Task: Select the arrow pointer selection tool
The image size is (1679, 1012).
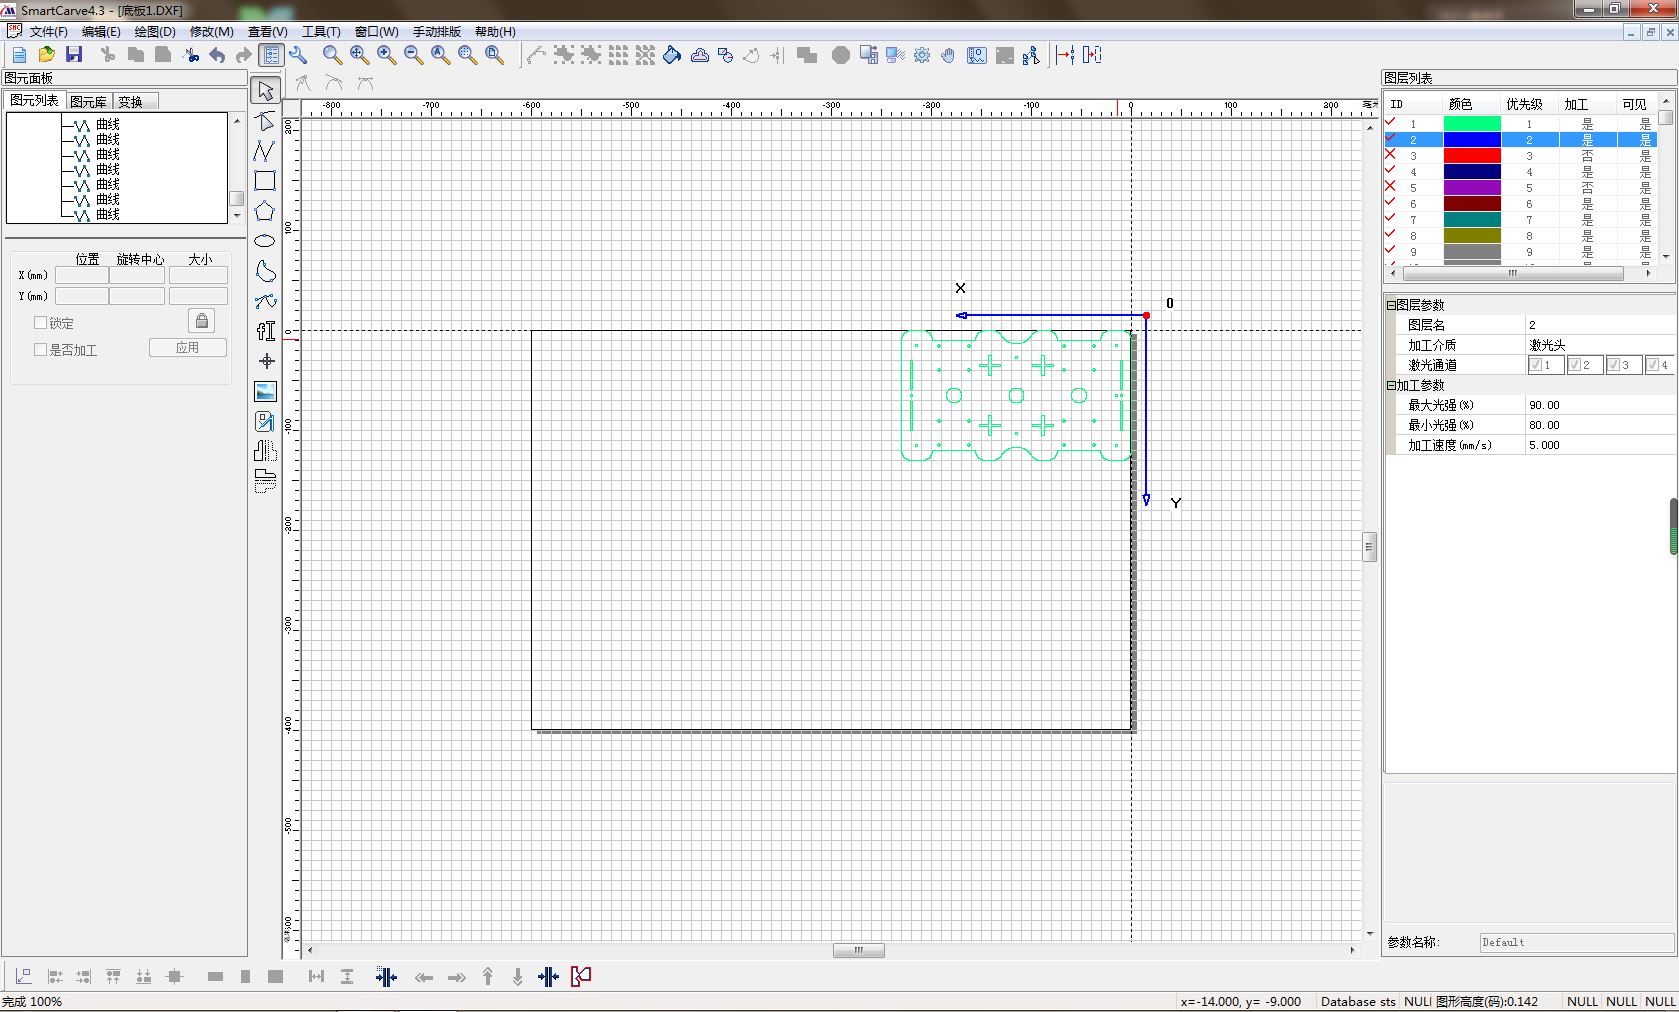Action: pos(265,91)
